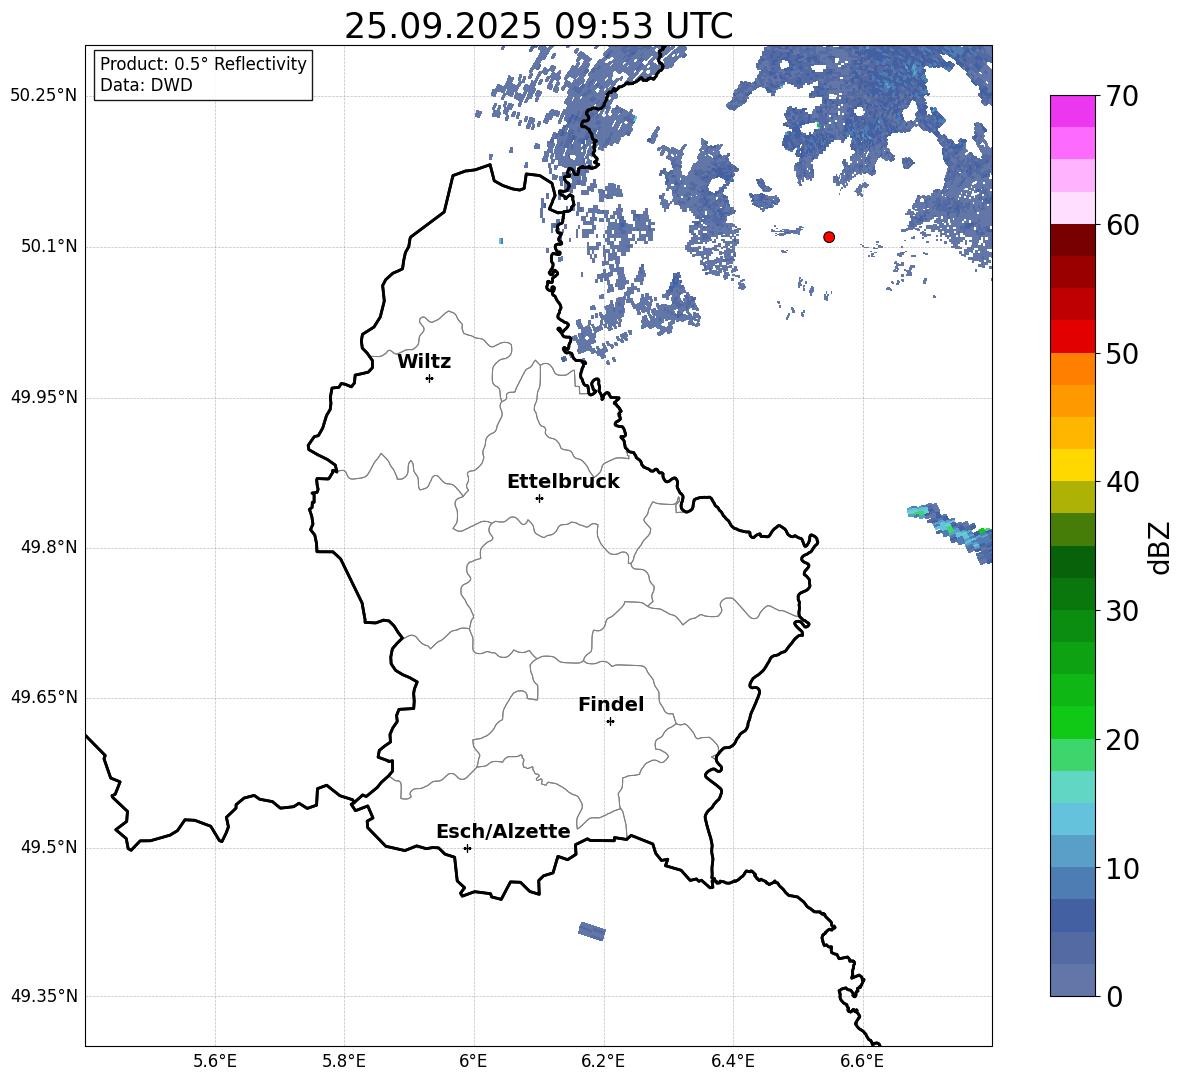Click the timestamp title 25.09.2025 09:53 UTC

point(538,26)
